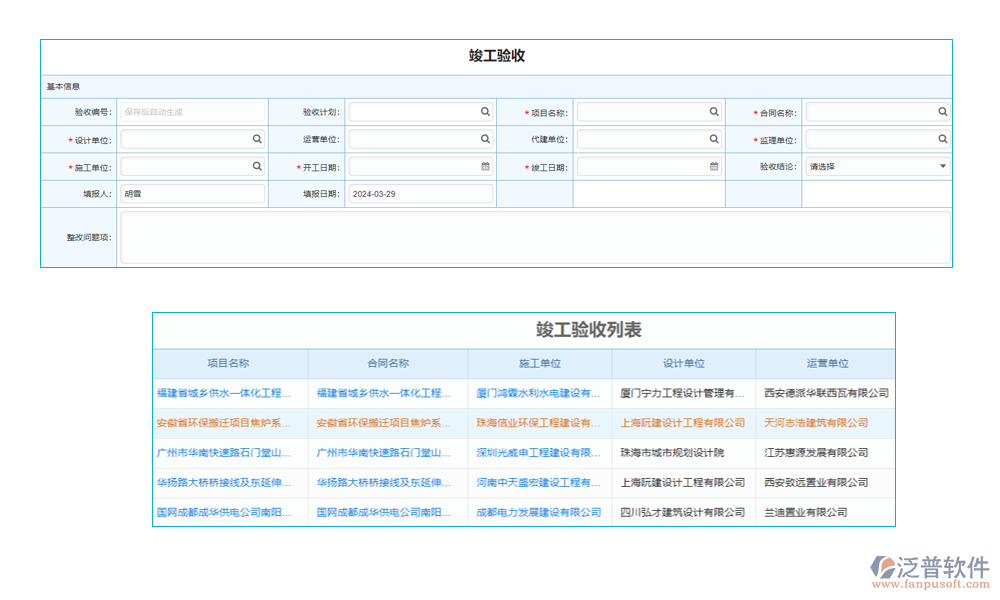The width and height of the screenshot is (1000, 600).
Task: Click the search icon in 验收计划 field
Action: coord(485,112)
